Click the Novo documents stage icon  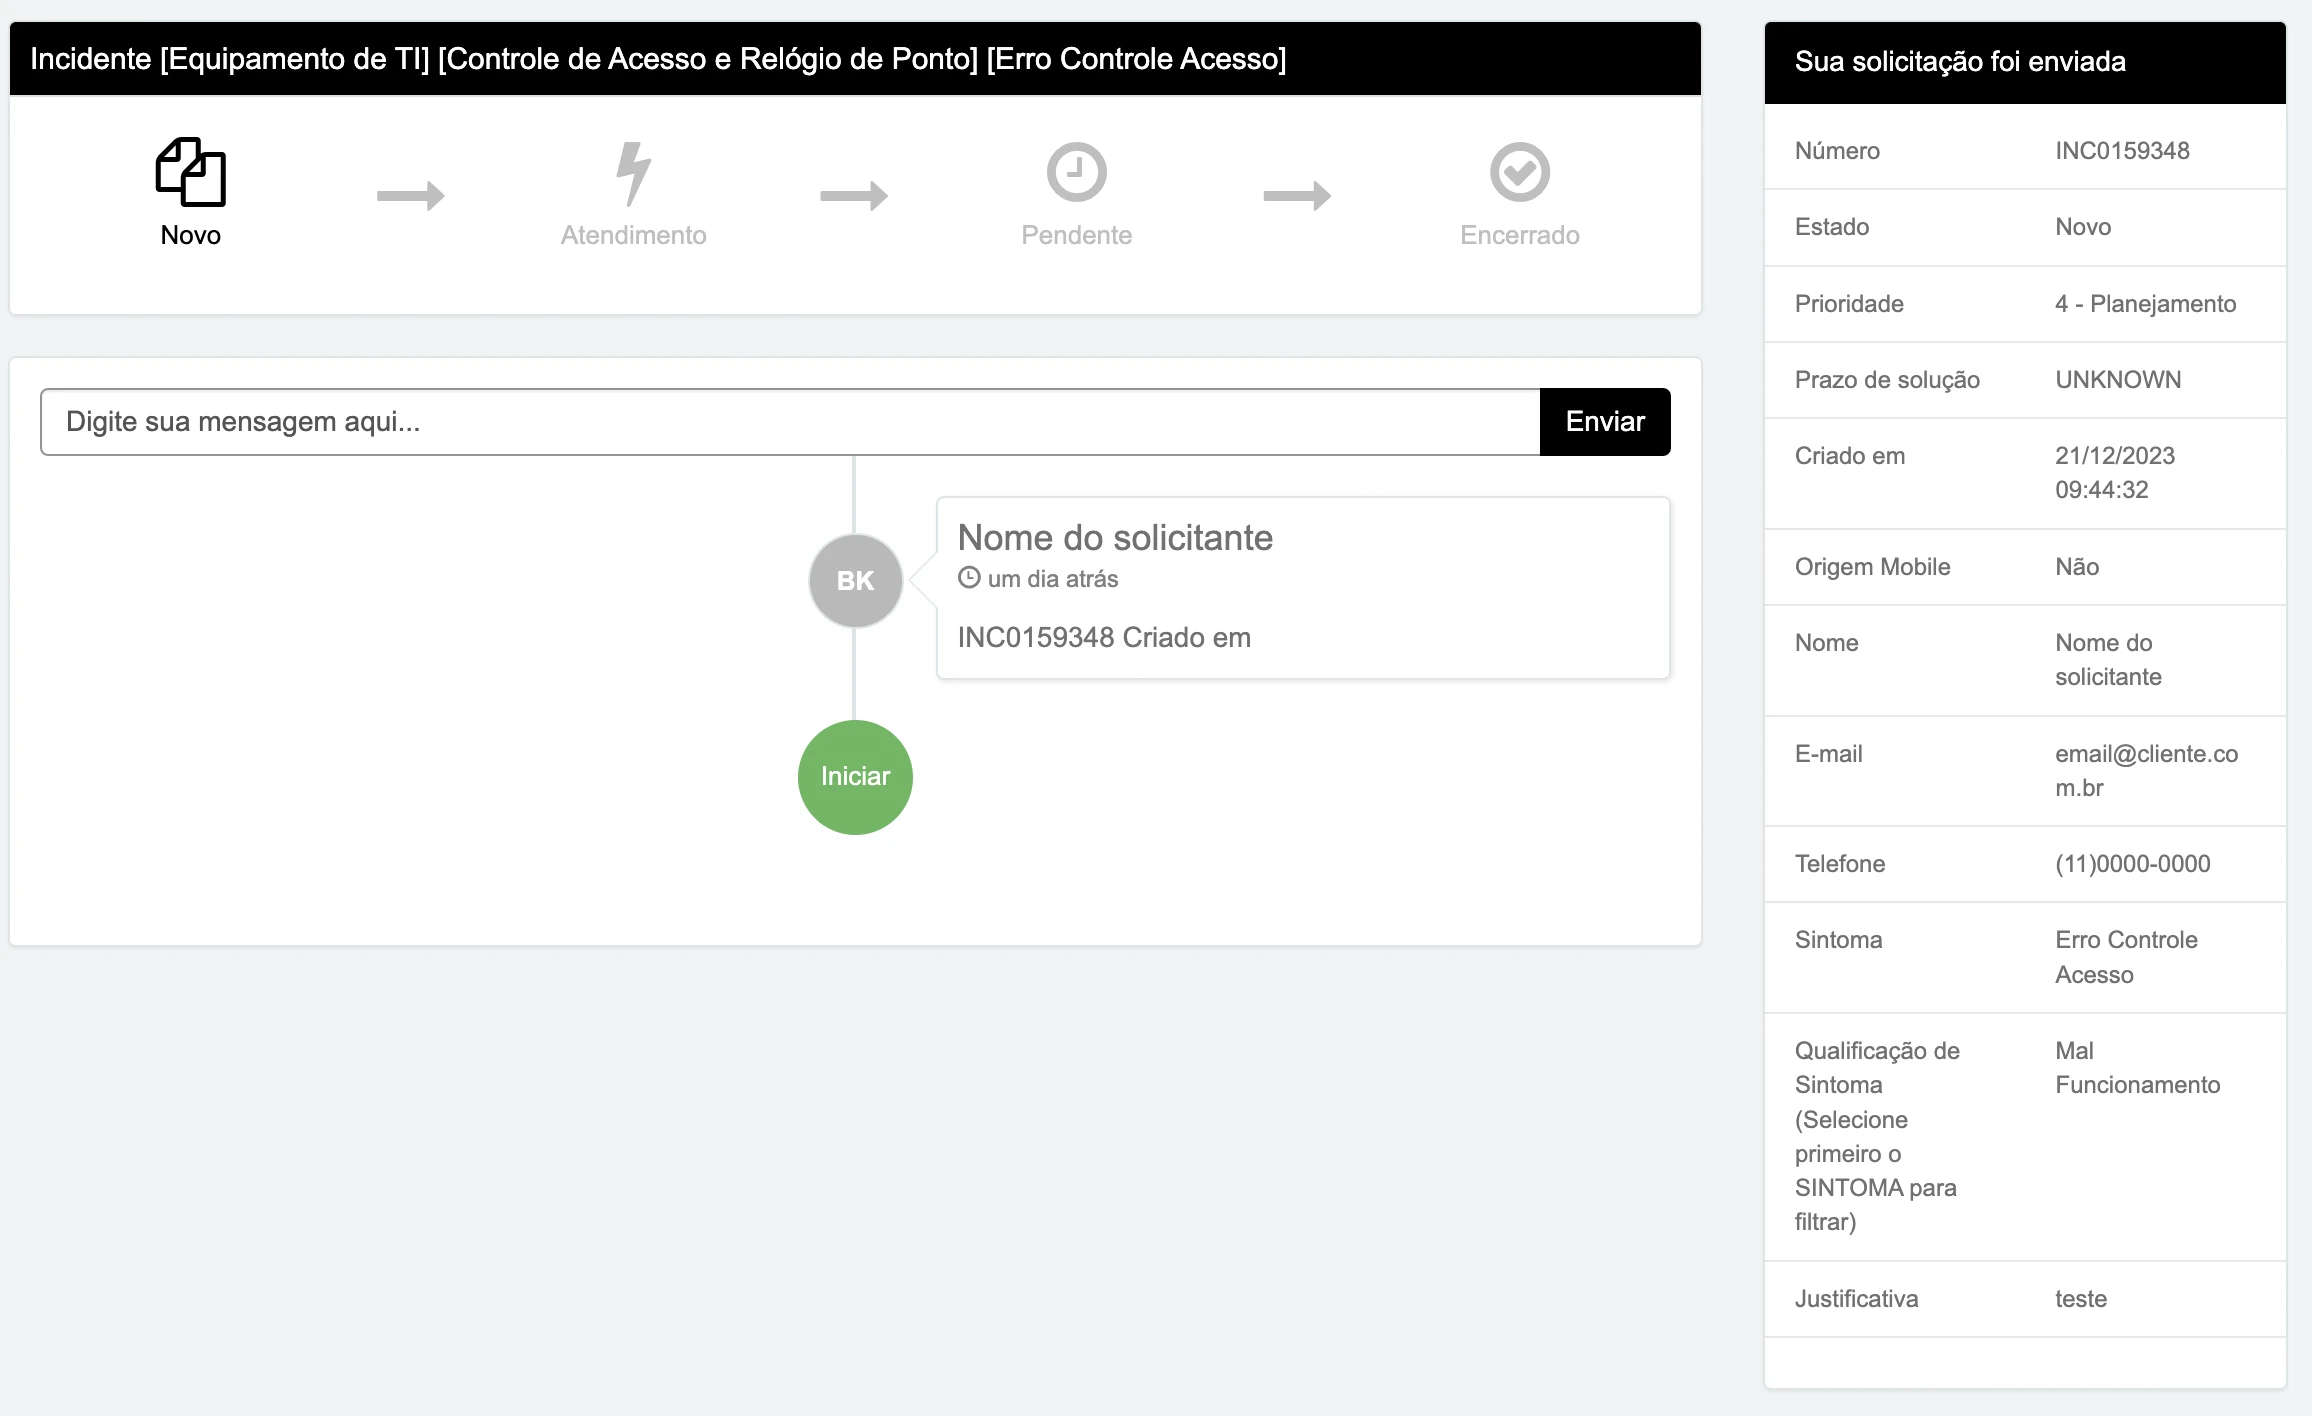[x=190, y=172]
